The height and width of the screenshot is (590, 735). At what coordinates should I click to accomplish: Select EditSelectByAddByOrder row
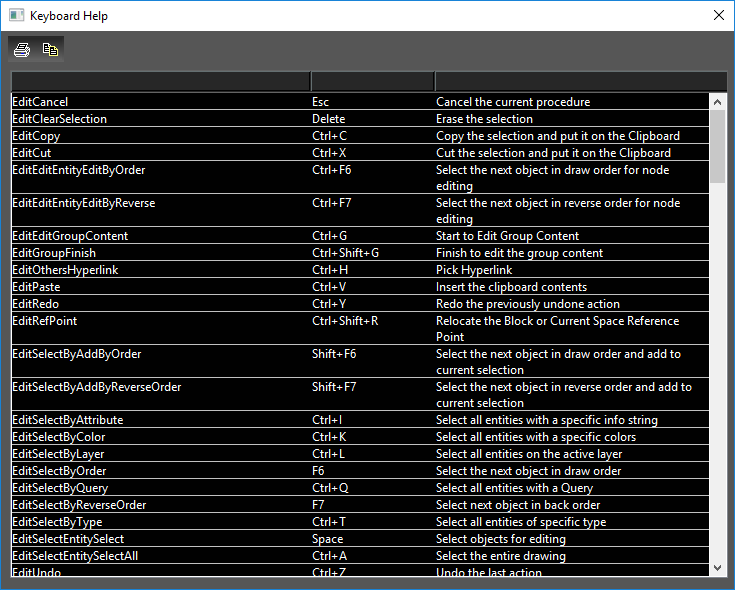pyautogui.click(x=360, y=361)
